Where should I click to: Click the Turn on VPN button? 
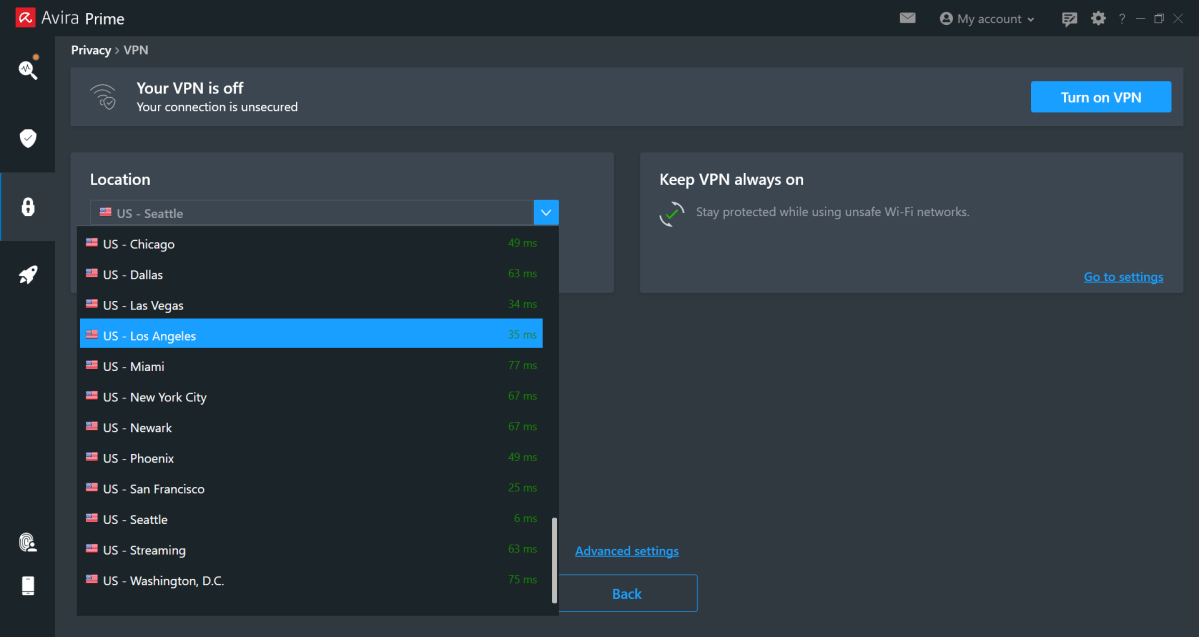[1100, 97]
